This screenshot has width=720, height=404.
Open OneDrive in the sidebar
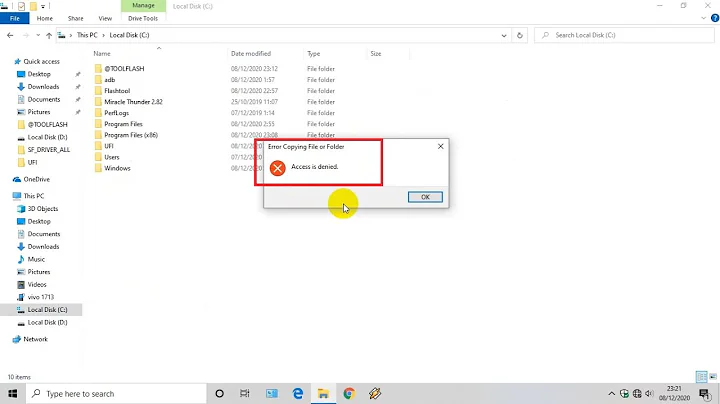click(36, 180)
